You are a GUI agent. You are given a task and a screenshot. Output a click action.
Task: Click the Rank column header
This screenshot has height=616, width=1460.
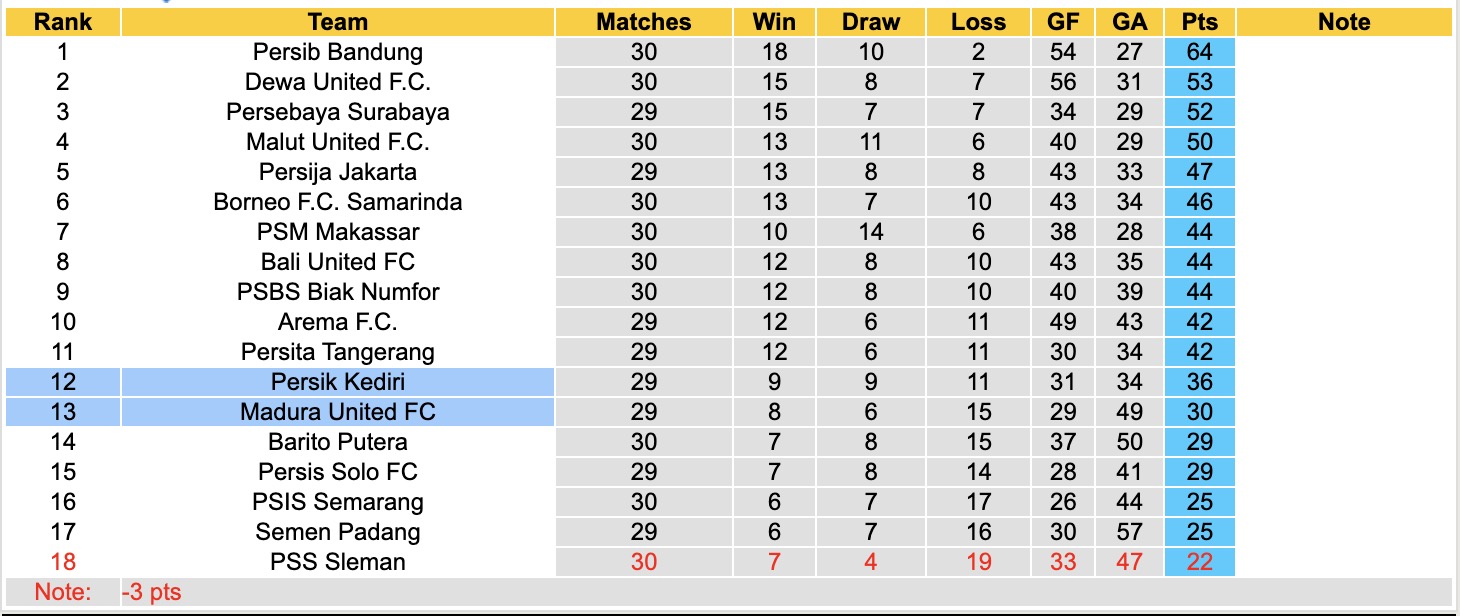click(x=63, y=22)
